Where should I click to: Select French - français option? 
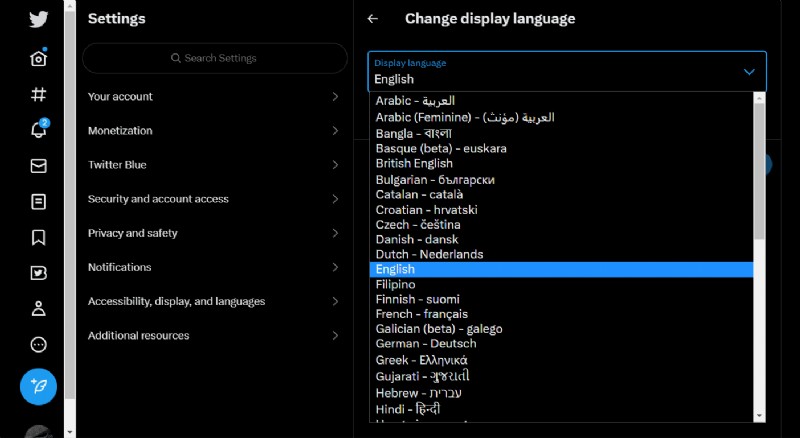tap(561, 314)
